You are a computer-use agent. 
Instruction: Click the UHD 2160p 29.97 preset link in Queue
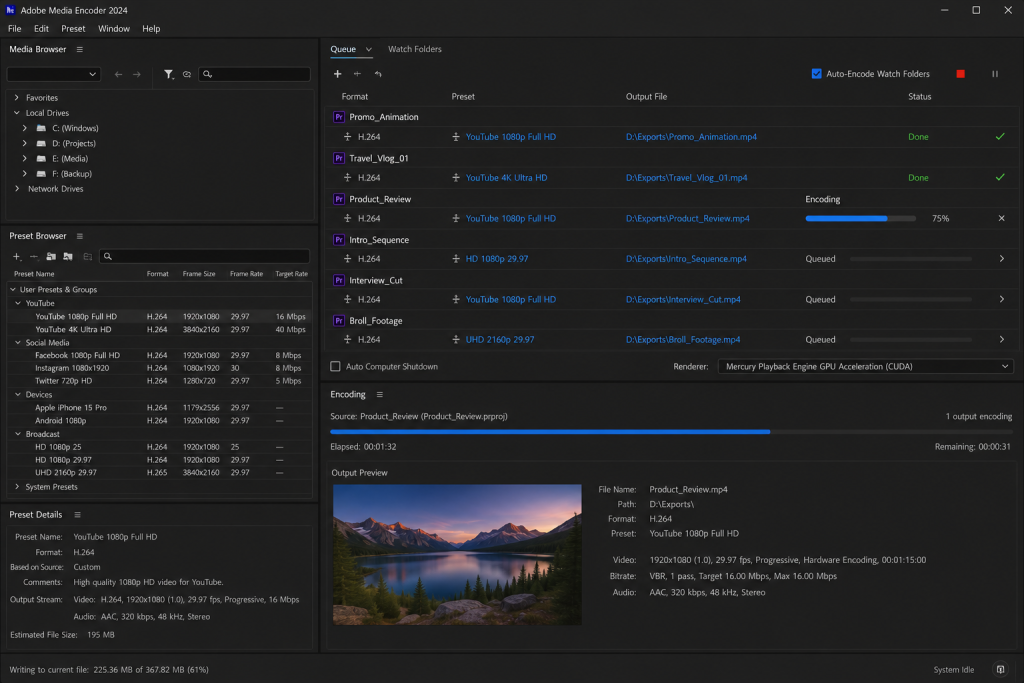click(x=500, y=340)
